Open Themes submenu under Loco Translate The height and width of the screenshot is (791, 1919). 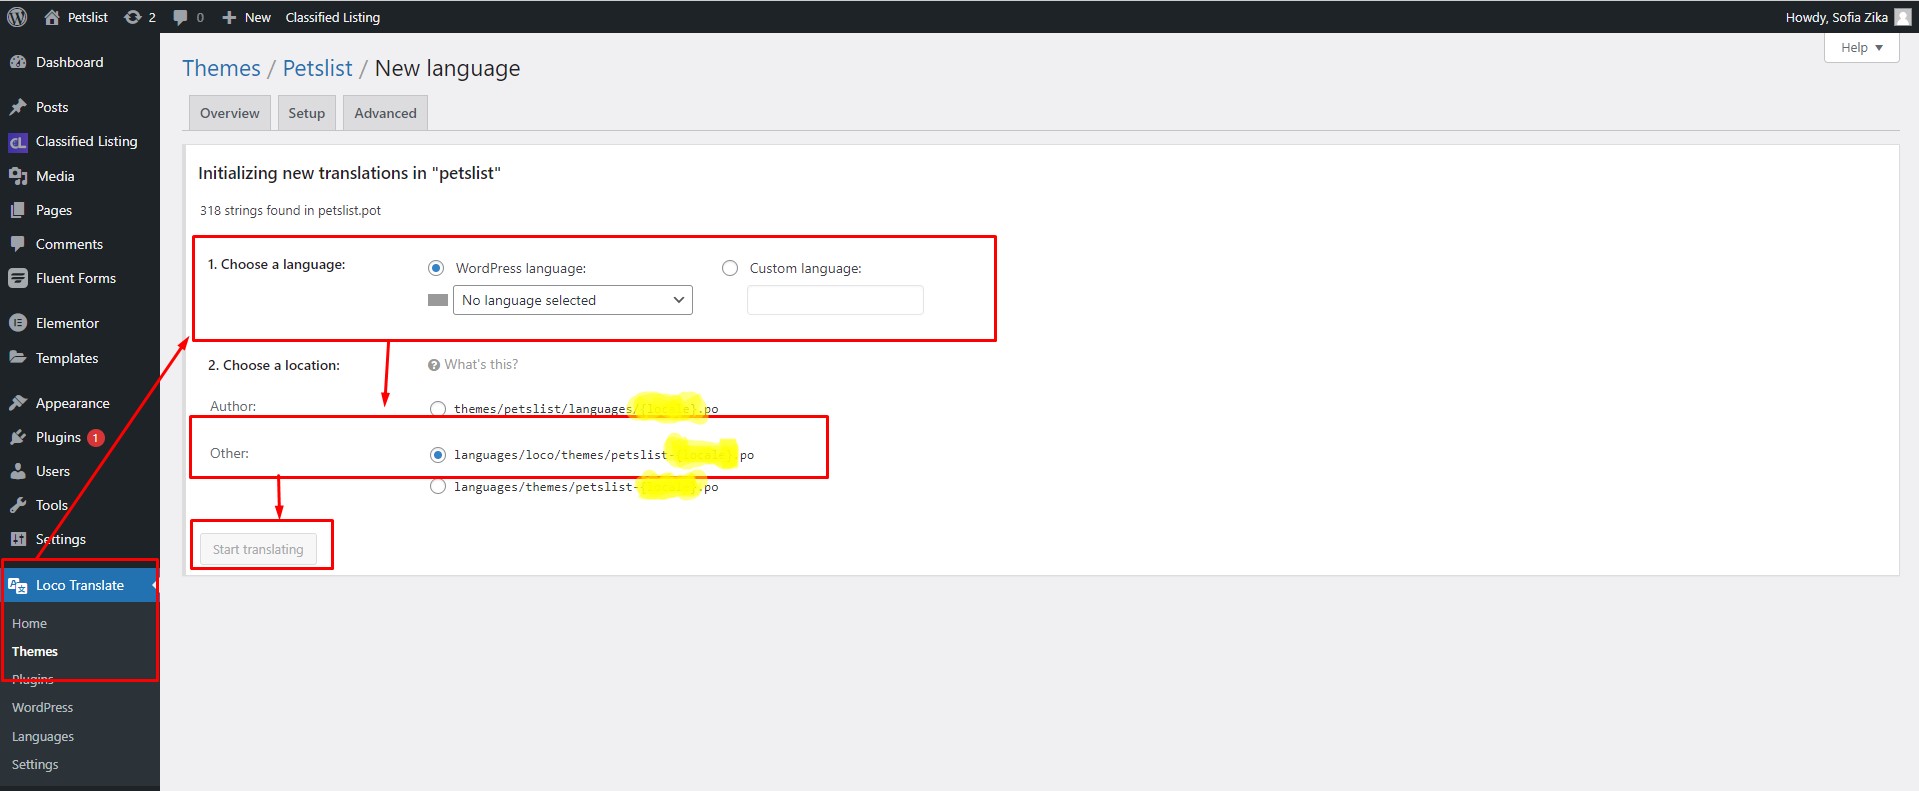[35, 651]
